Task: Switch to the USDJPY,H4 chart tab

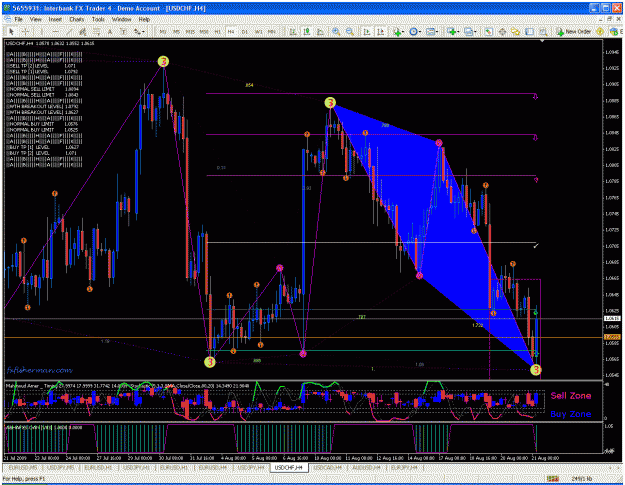Action: 251,467
